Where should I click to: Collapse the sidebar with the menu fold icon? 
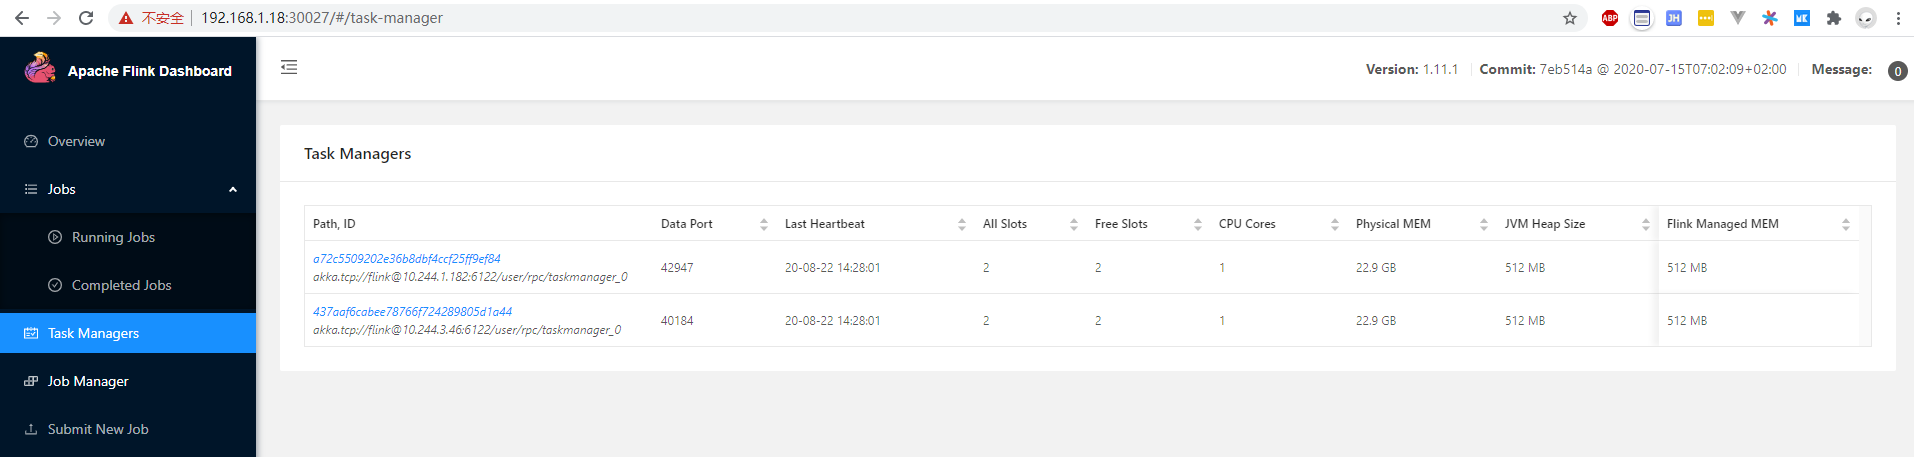pos(289,67)
